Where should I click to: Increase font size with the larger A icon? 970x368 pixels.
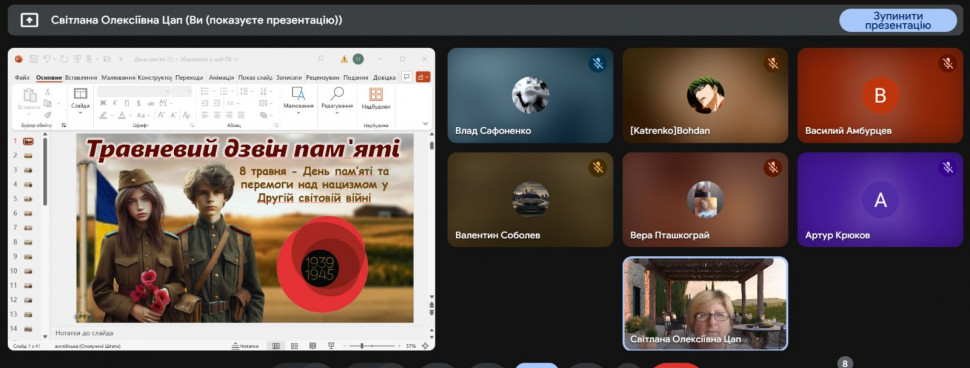[160, 115]
